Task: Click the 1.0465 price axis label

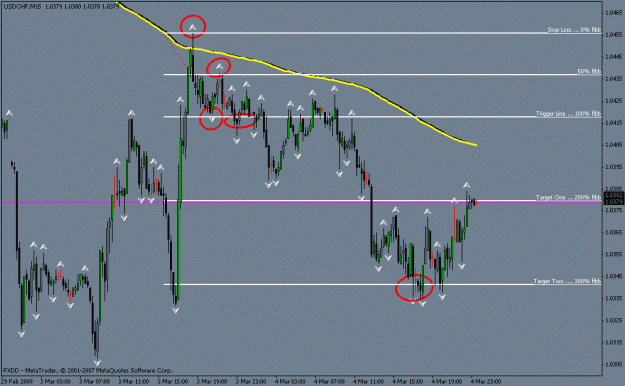Action: [x=613, y=13]
